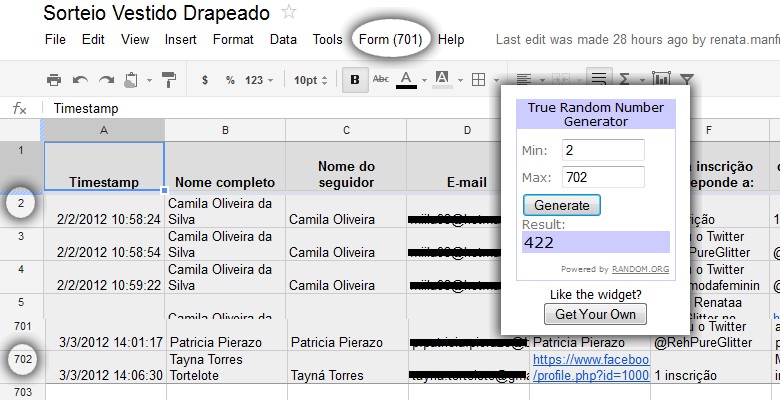Image resolution: width=780 pixels, height=400 pixels.
Task: Click cell with 2/2/2012 10:58:24
Action: pyautogui.click(x=104, y=211)
